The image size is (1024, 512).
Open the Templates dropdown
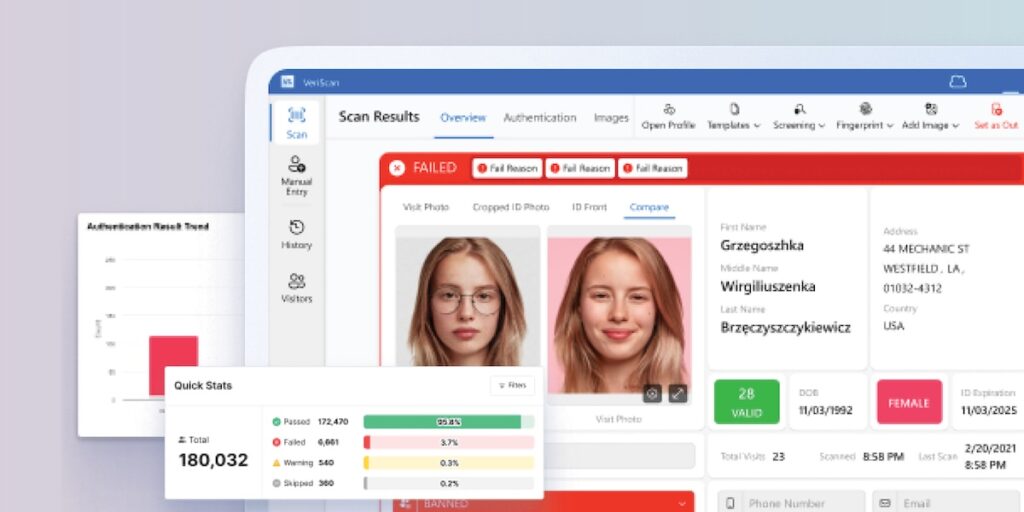point(734,117)
